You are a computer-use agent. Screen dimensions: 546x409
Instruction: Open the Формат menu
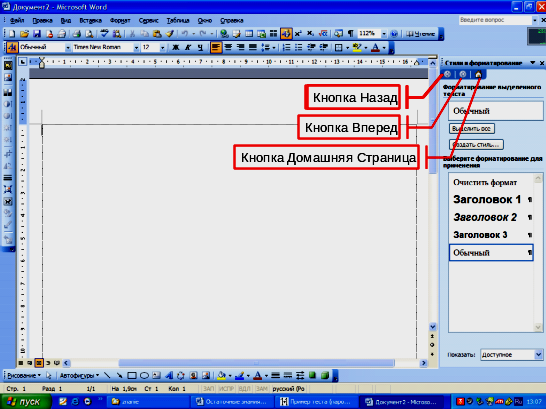(120, 21)
